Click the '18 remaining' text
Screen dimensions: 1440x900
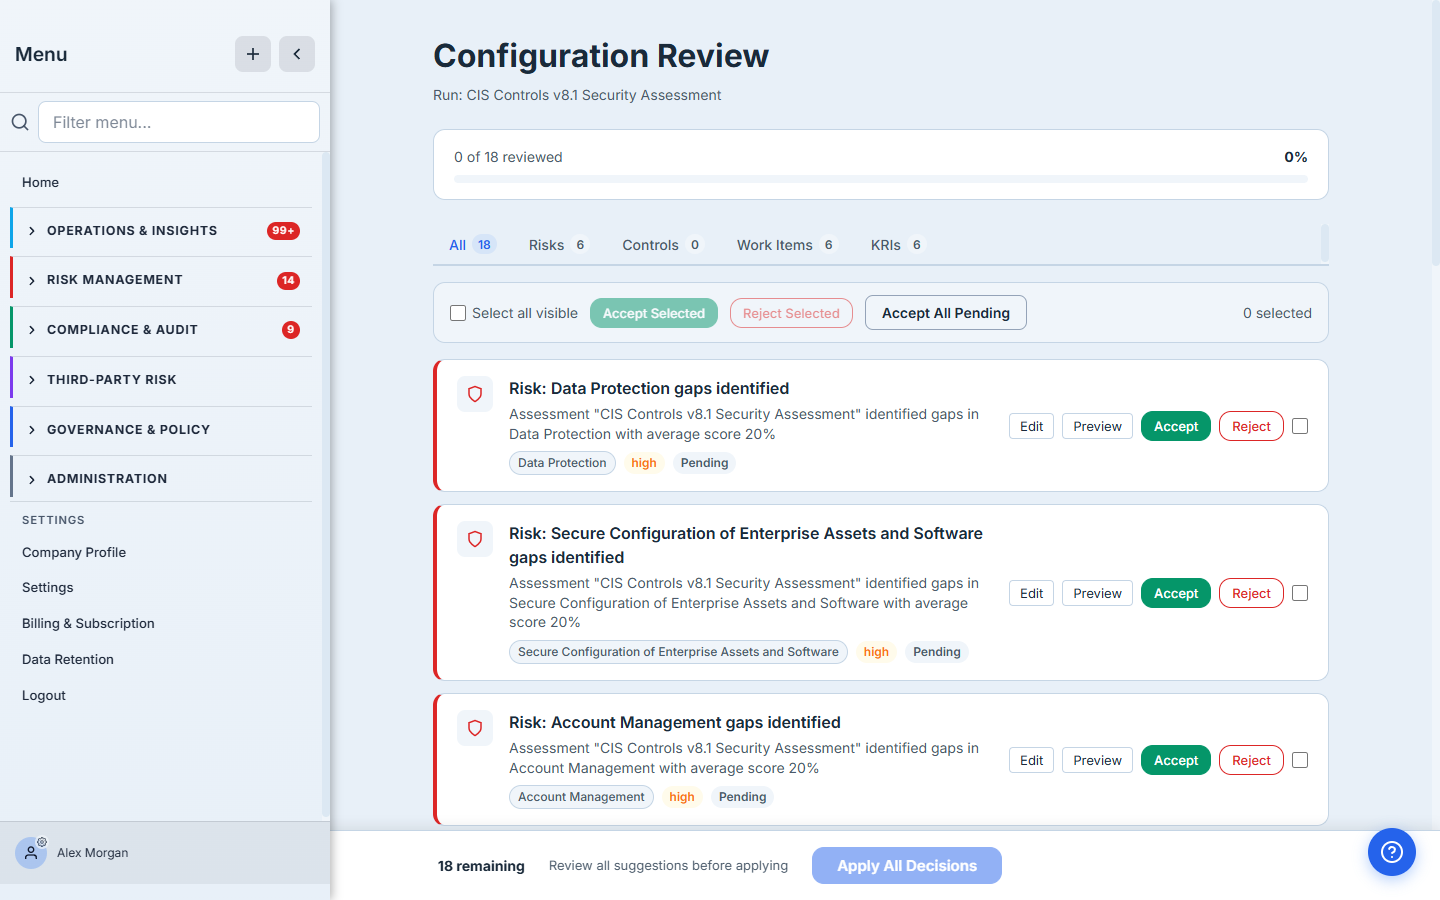pyautogui.click(x=481, y=866)
